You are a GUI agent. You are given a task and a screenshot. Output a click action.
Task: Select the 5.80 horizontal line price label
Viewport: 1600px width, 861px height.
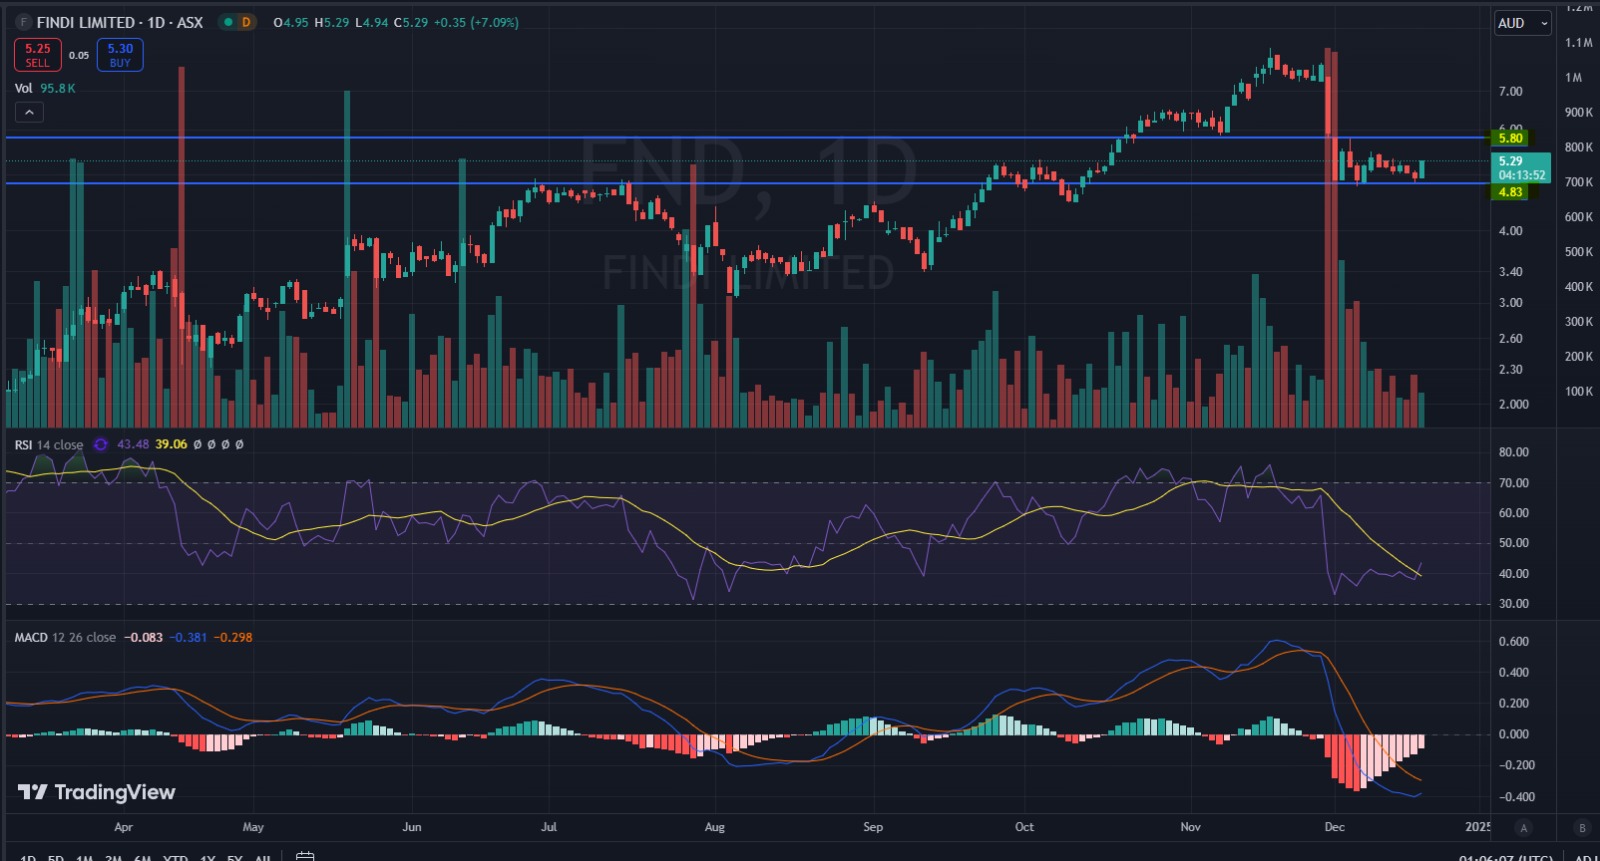coord(1510,138)
